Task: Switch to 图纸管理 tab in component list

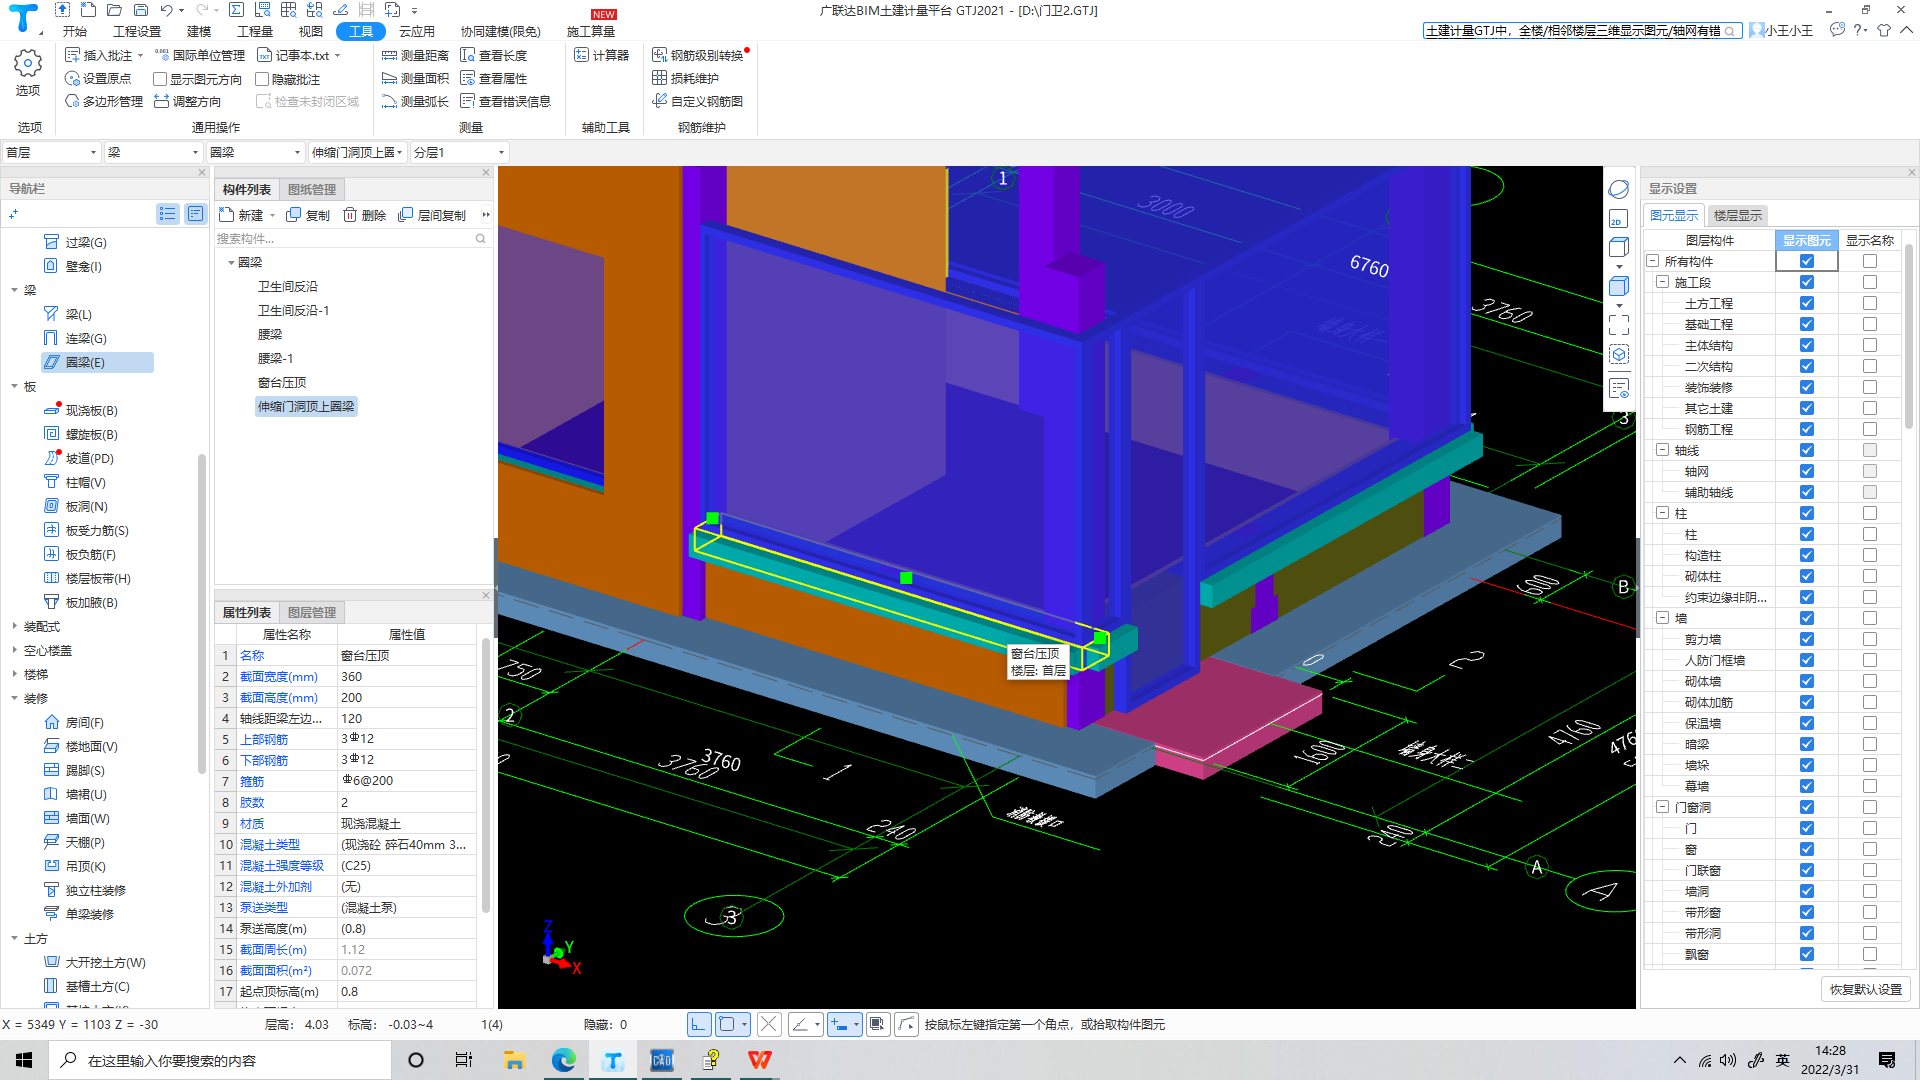Action: [312, 189]
